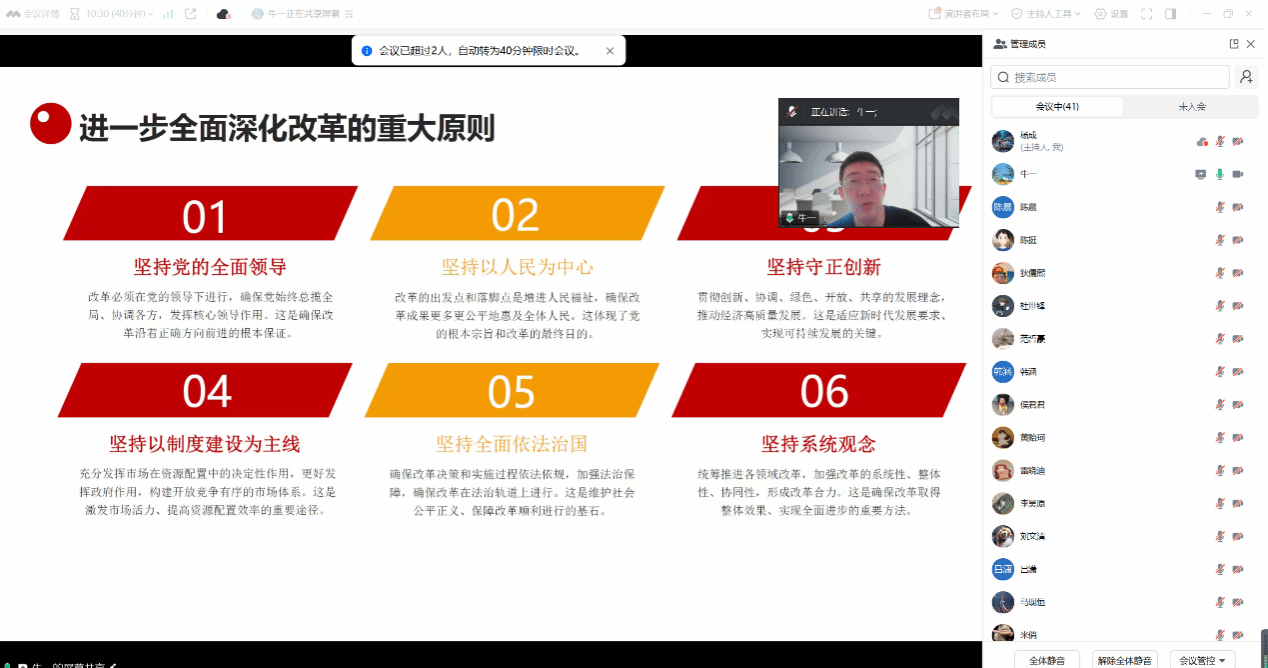
Task: Click the 全体静音 button
Action: pos(1047,659)
